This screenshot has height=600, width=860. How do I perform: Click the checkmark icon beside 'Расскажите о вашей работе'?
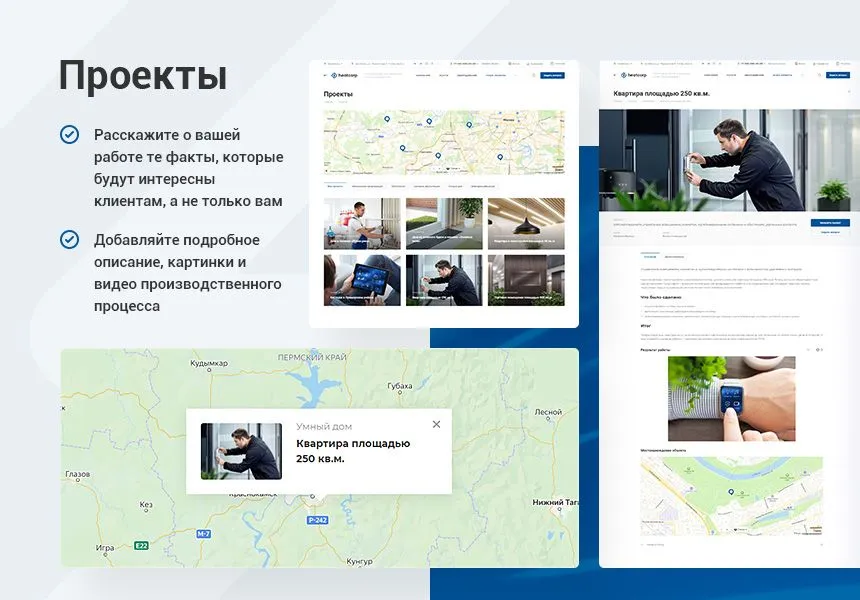coord(68,134)
